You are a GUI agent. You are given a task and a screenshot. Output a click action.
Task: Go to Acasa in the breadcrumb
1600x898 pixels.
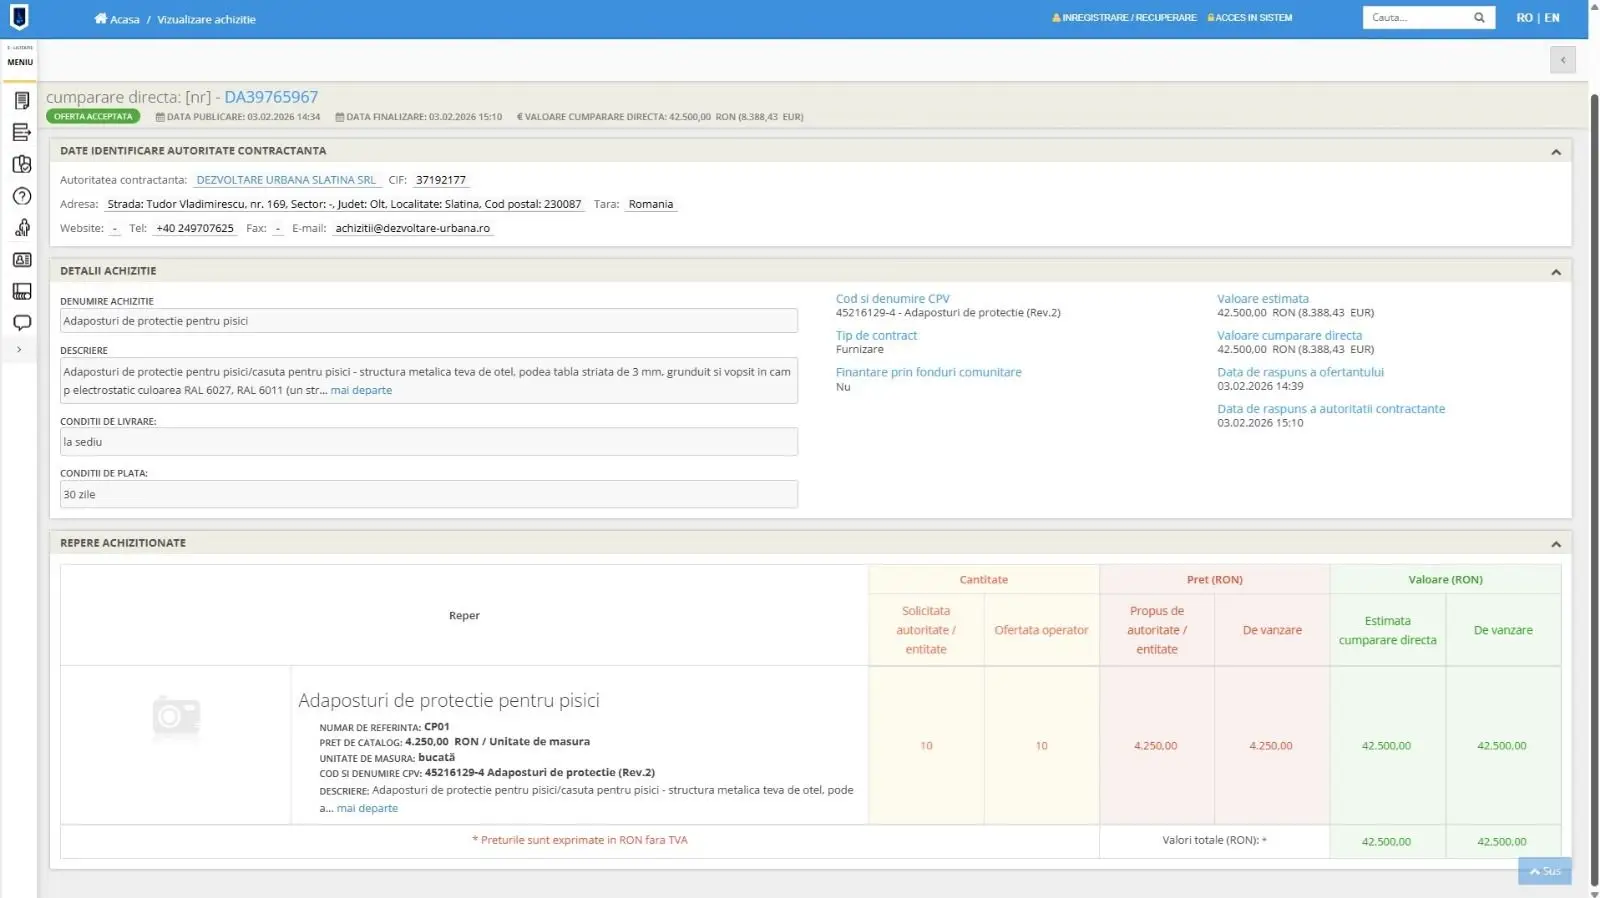pos(118,19)
